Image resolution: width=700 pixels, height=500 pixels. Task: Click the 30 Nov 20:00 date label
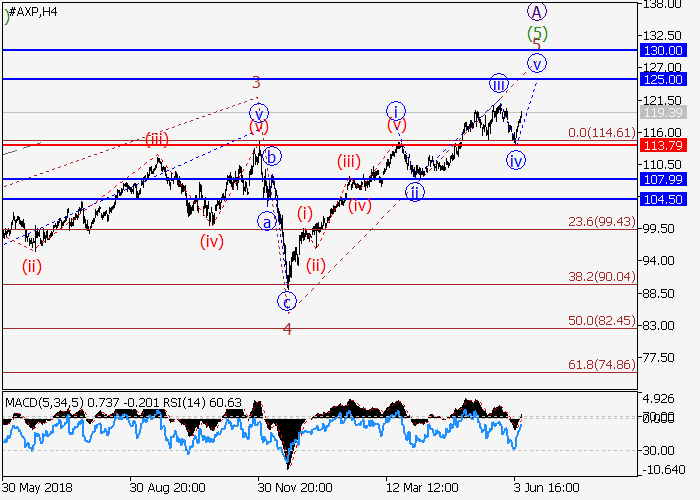[x=297, y=487]
